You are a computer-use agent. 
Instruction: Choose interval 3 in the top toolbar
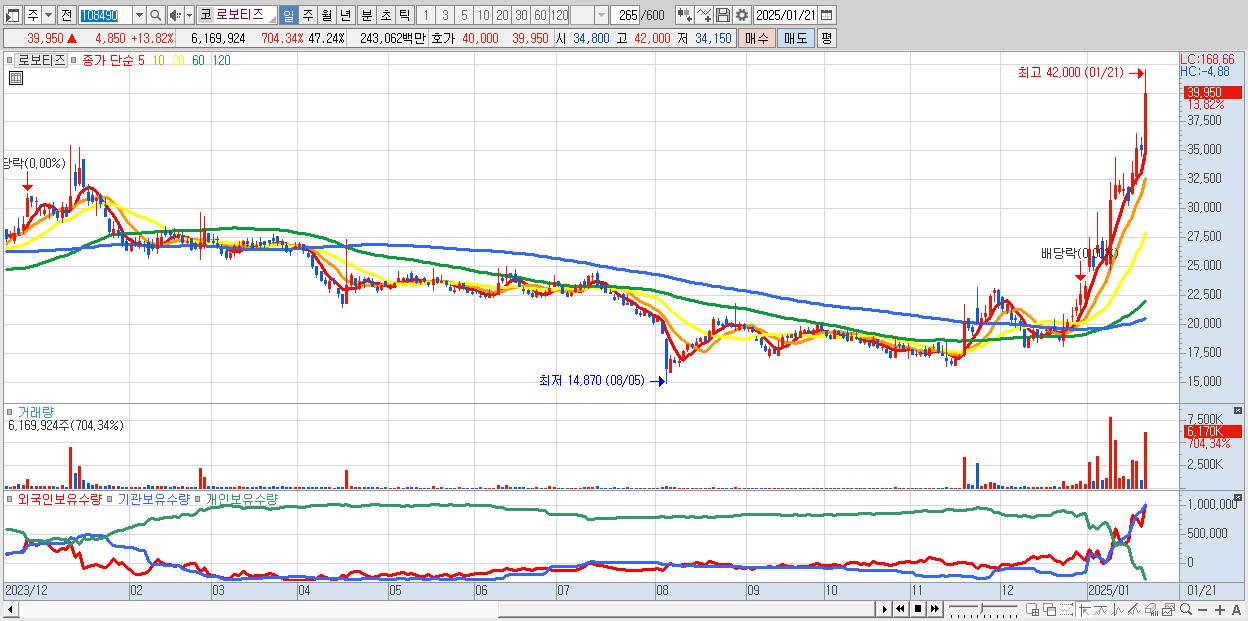click(x=445, y=15)
